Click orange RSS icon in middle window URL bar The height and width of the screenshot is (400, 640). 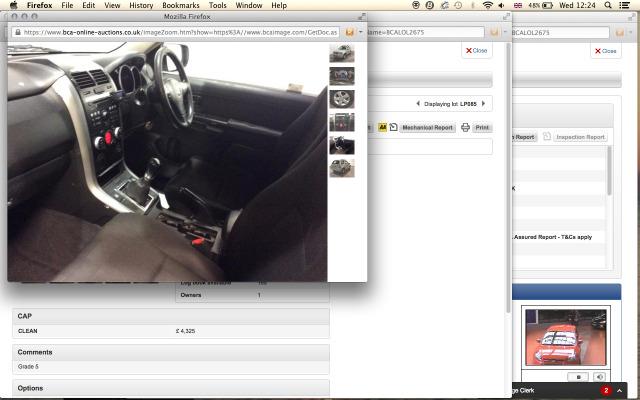(494, 32)
